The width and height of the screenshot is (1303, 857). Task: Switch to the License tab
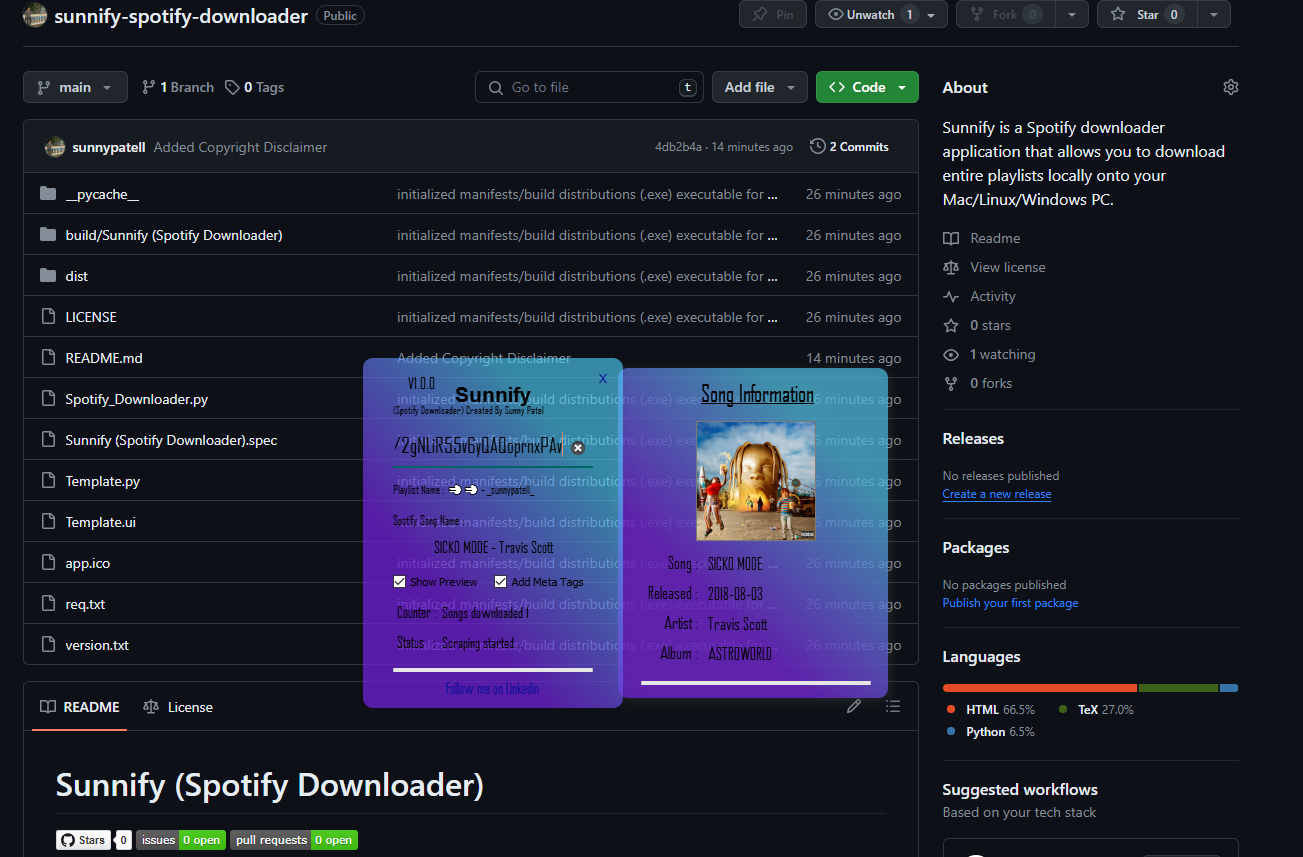178,707
